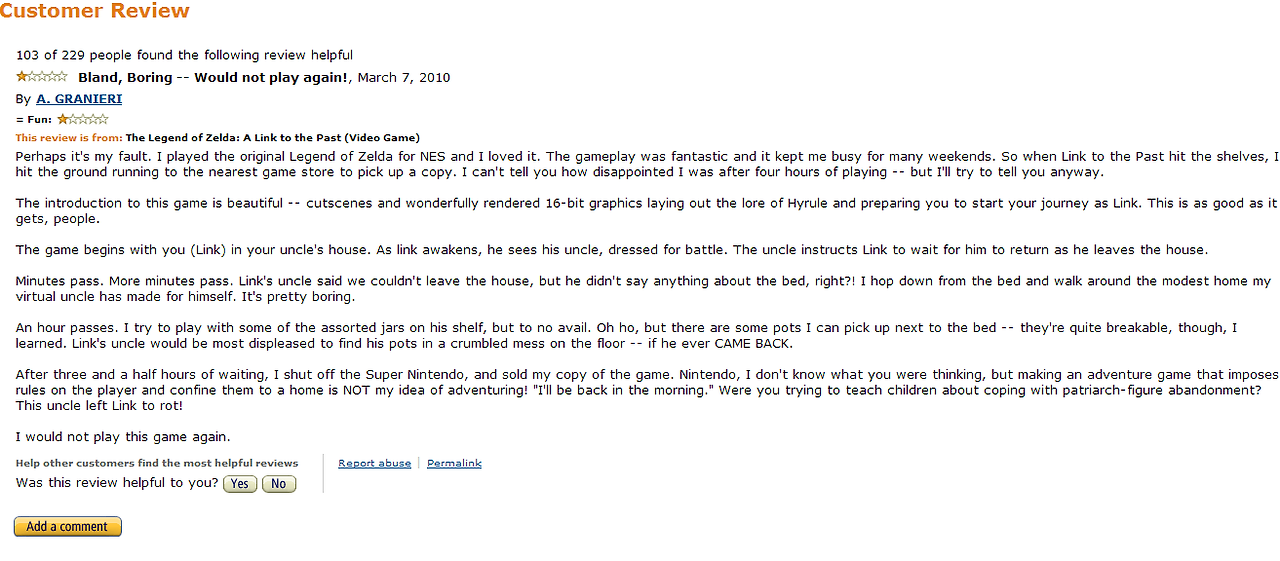Click the review title 'Bland, Boring'

click(x=125, y=77)
